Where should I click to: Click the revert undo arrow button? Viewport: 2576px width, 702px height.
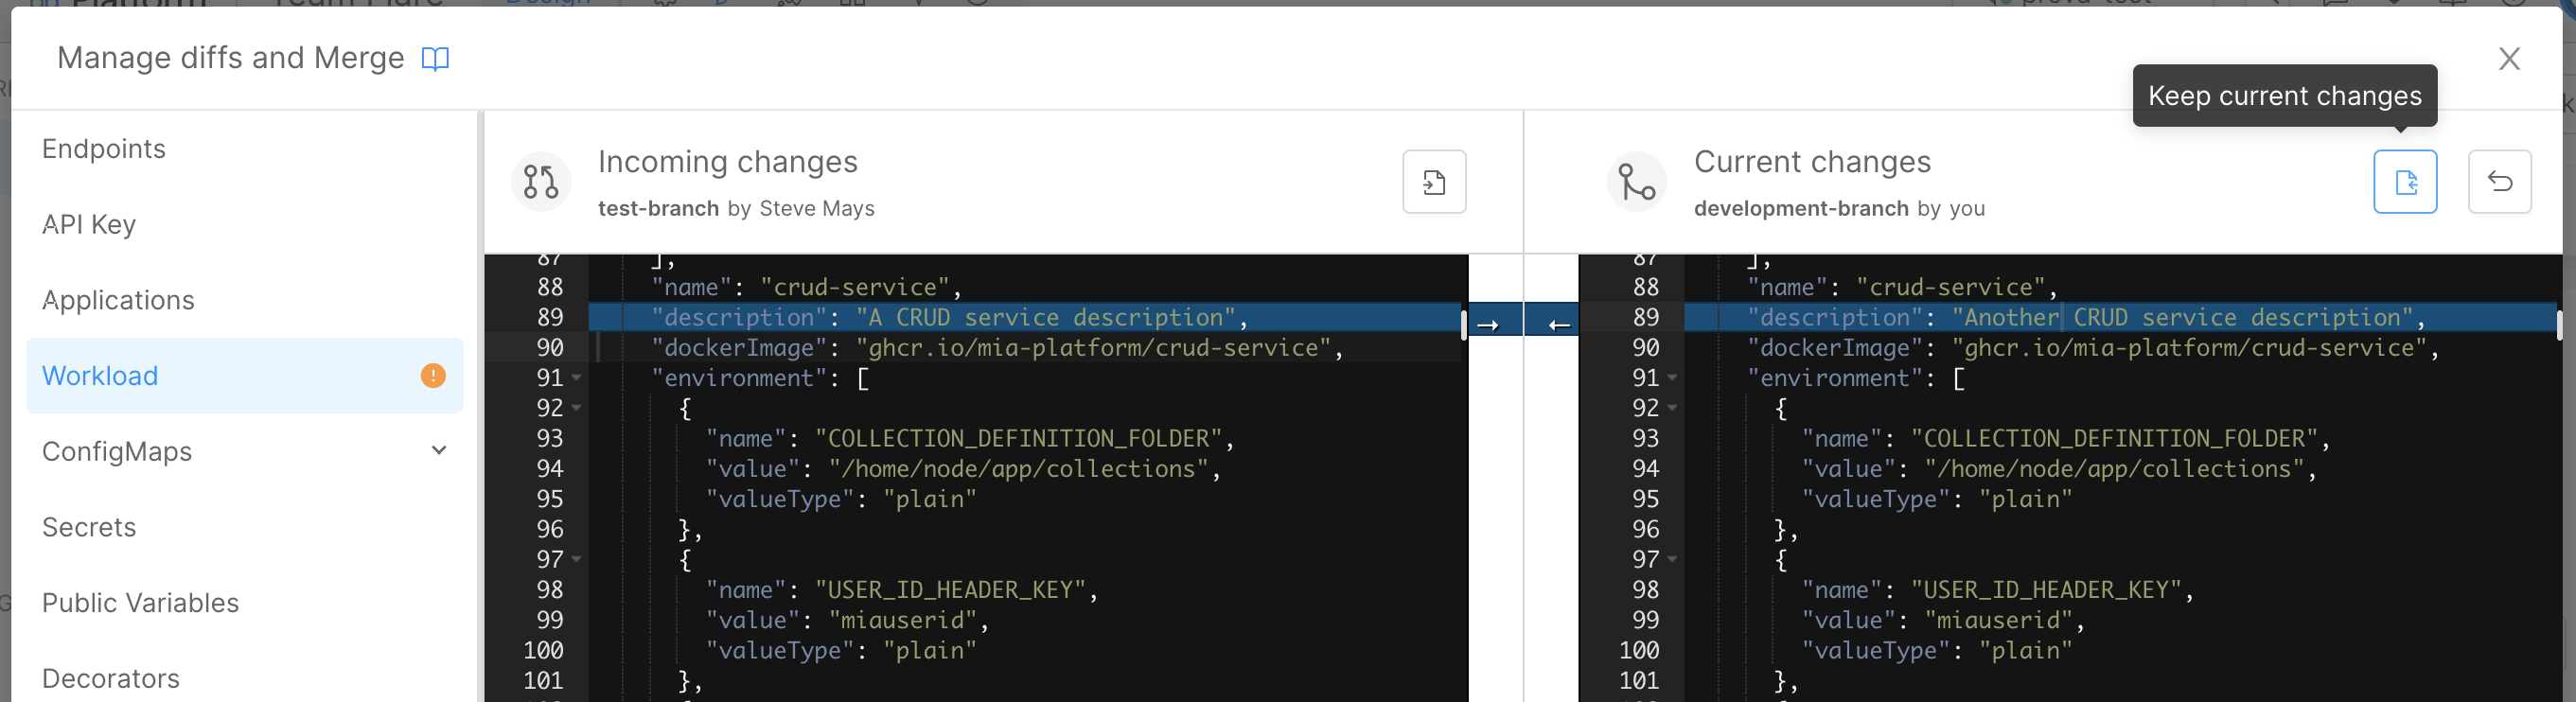(2499, 182)
